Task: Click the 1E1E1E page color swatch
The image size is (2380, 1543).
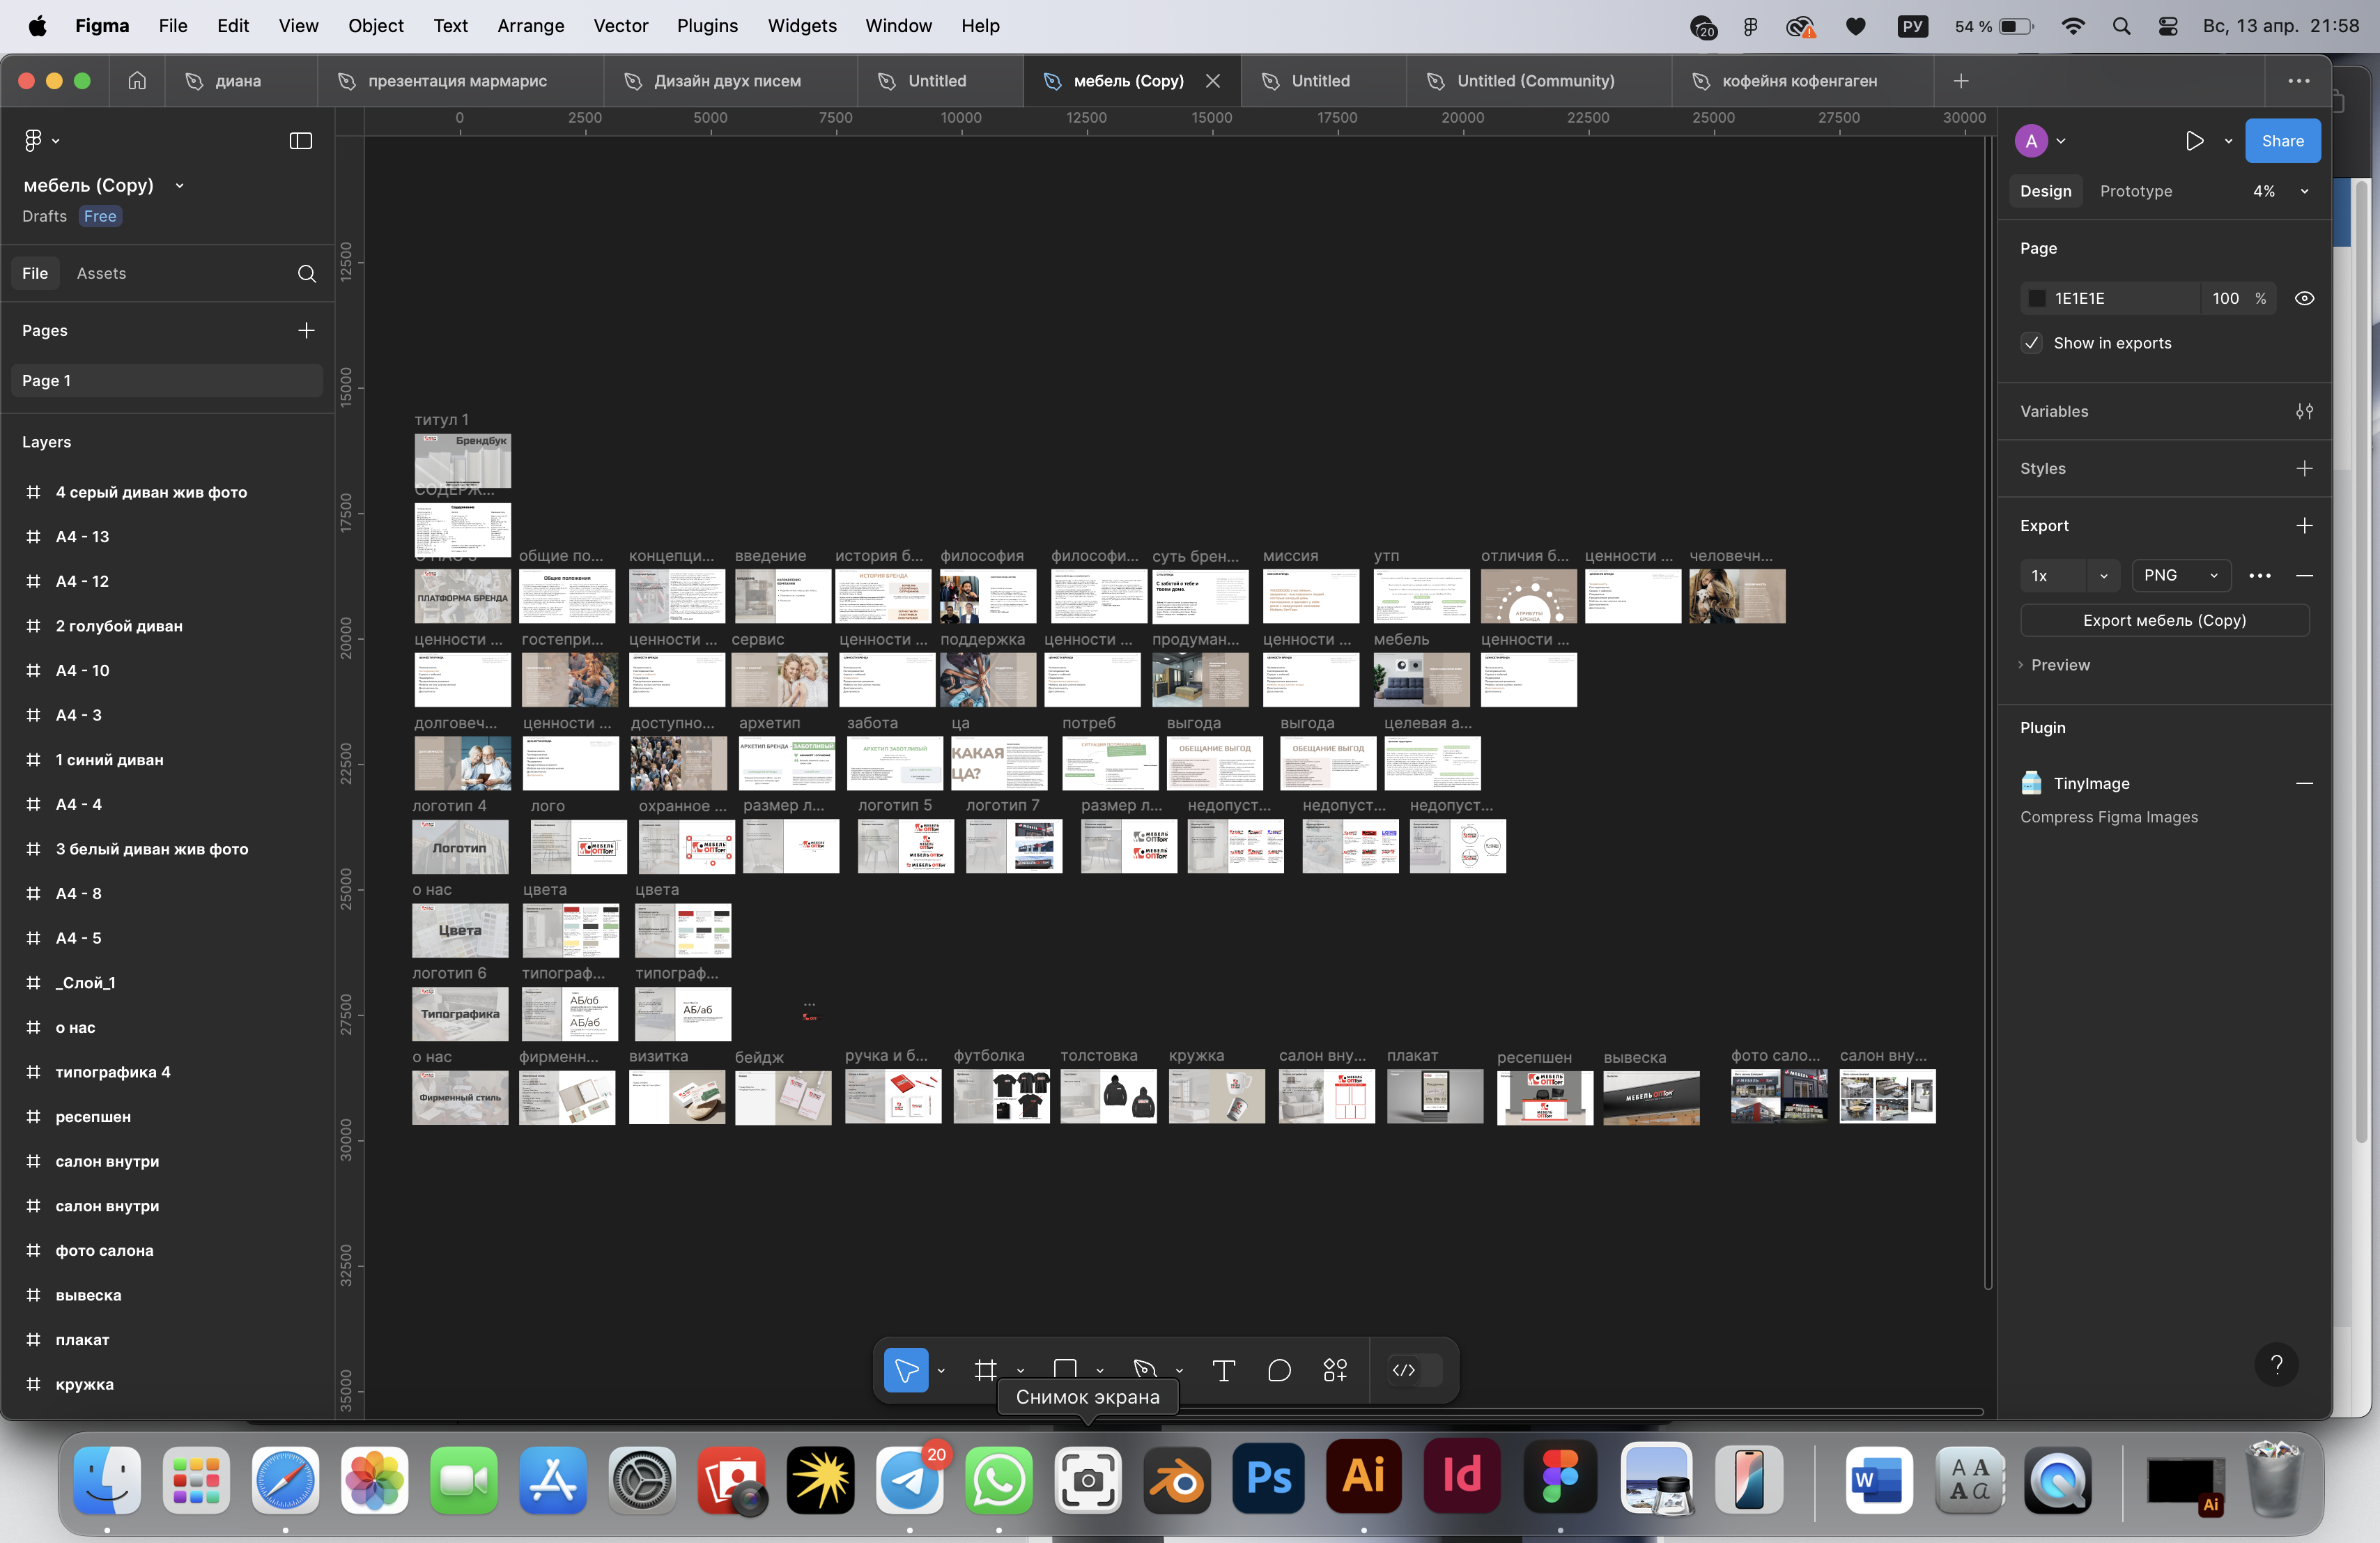Action: [x=2037, y=298]
